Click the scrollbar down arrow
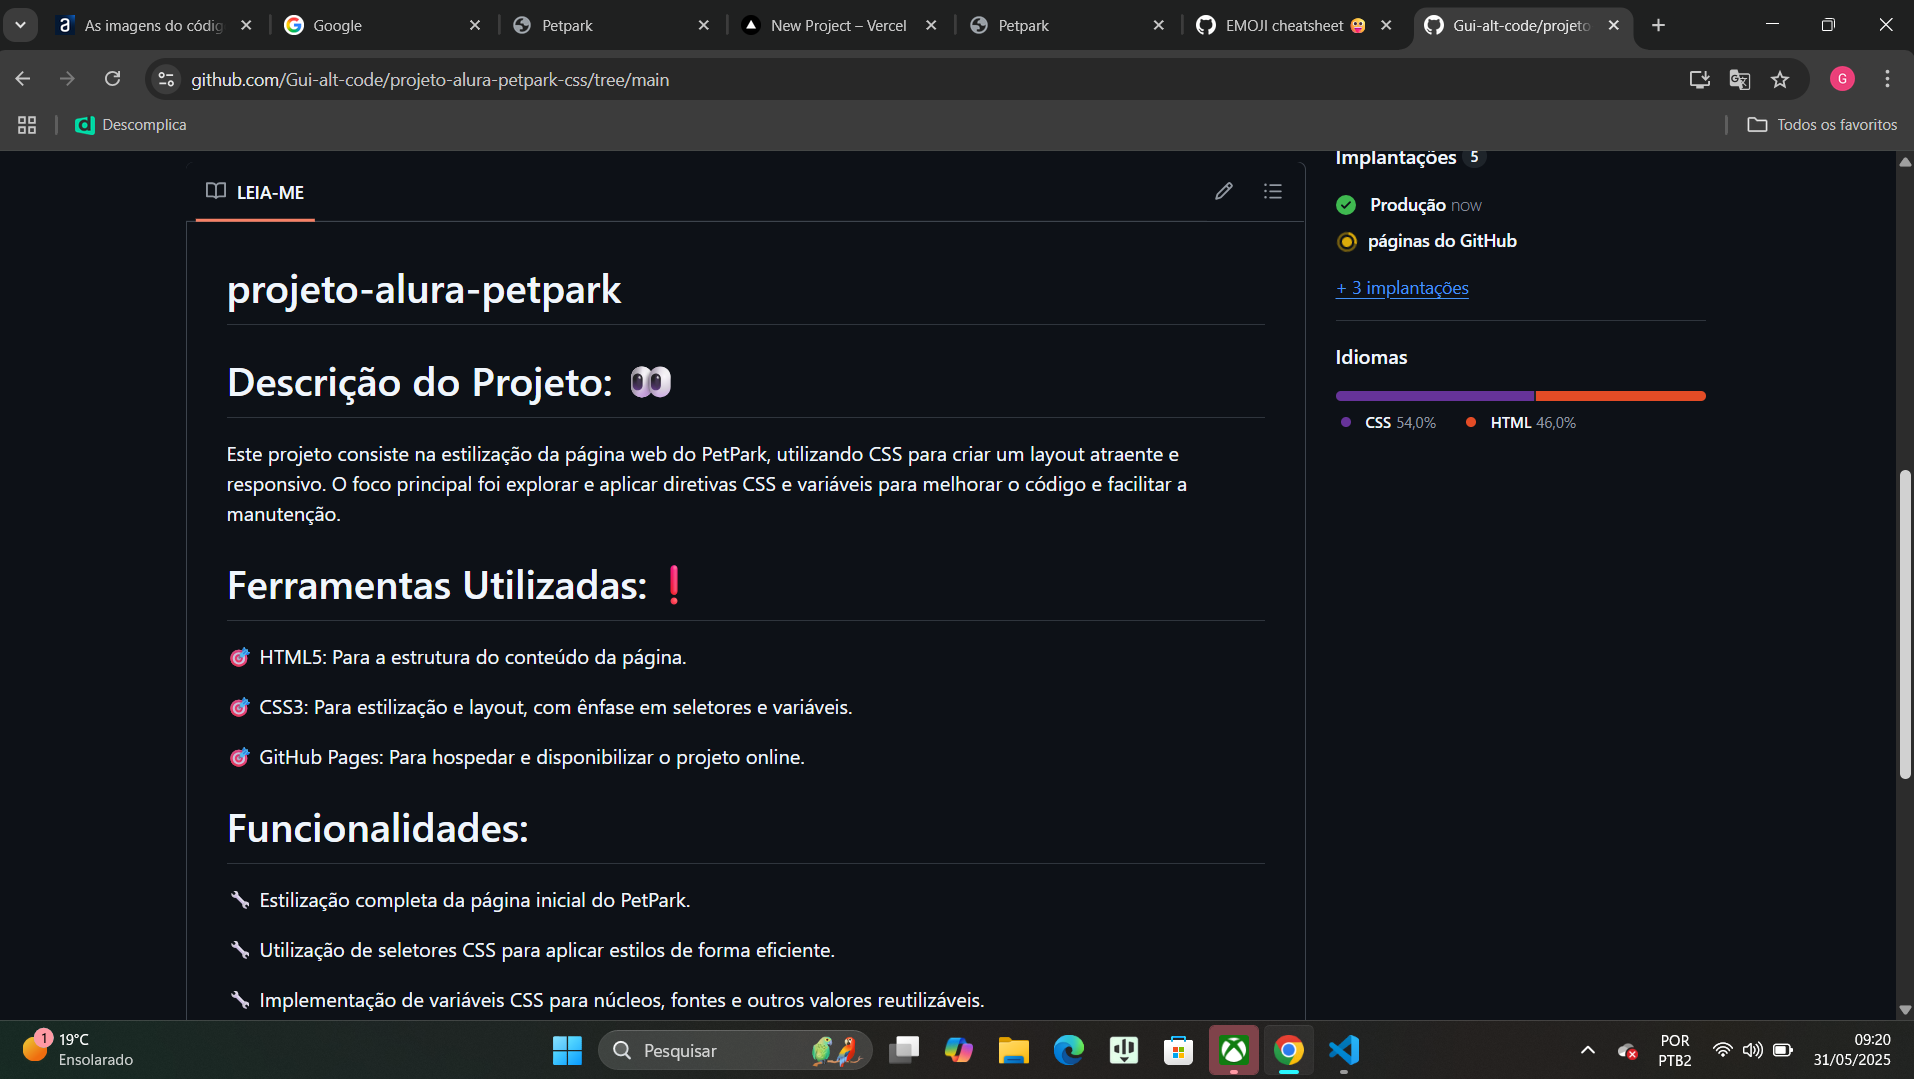The image size is (1914, 1079). pos(1905,1010)
